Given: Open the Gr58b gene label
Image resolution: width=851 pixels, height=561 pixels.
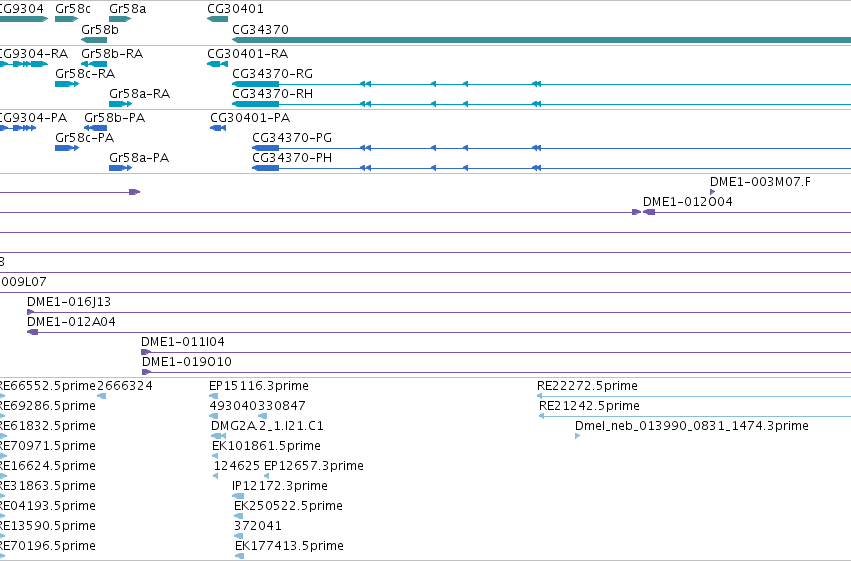Looking at the screenshot, I should pos(100,30).
